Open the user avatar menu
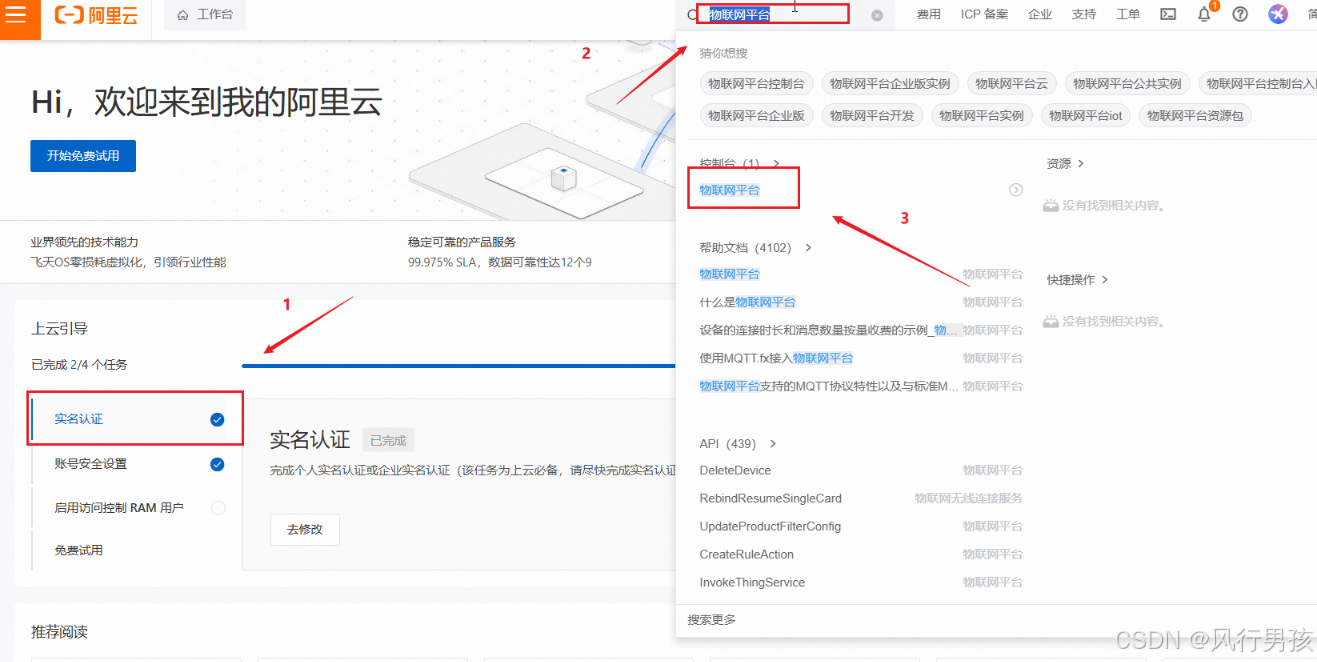This screenshot has height=662, width=1317. tap(1278, 14)
